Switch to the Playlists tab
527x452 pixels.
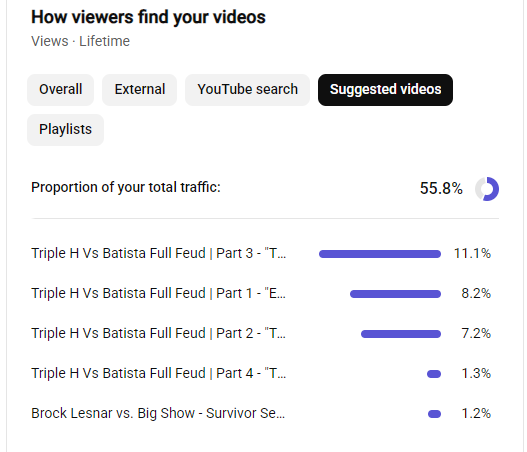click(66, 130)
